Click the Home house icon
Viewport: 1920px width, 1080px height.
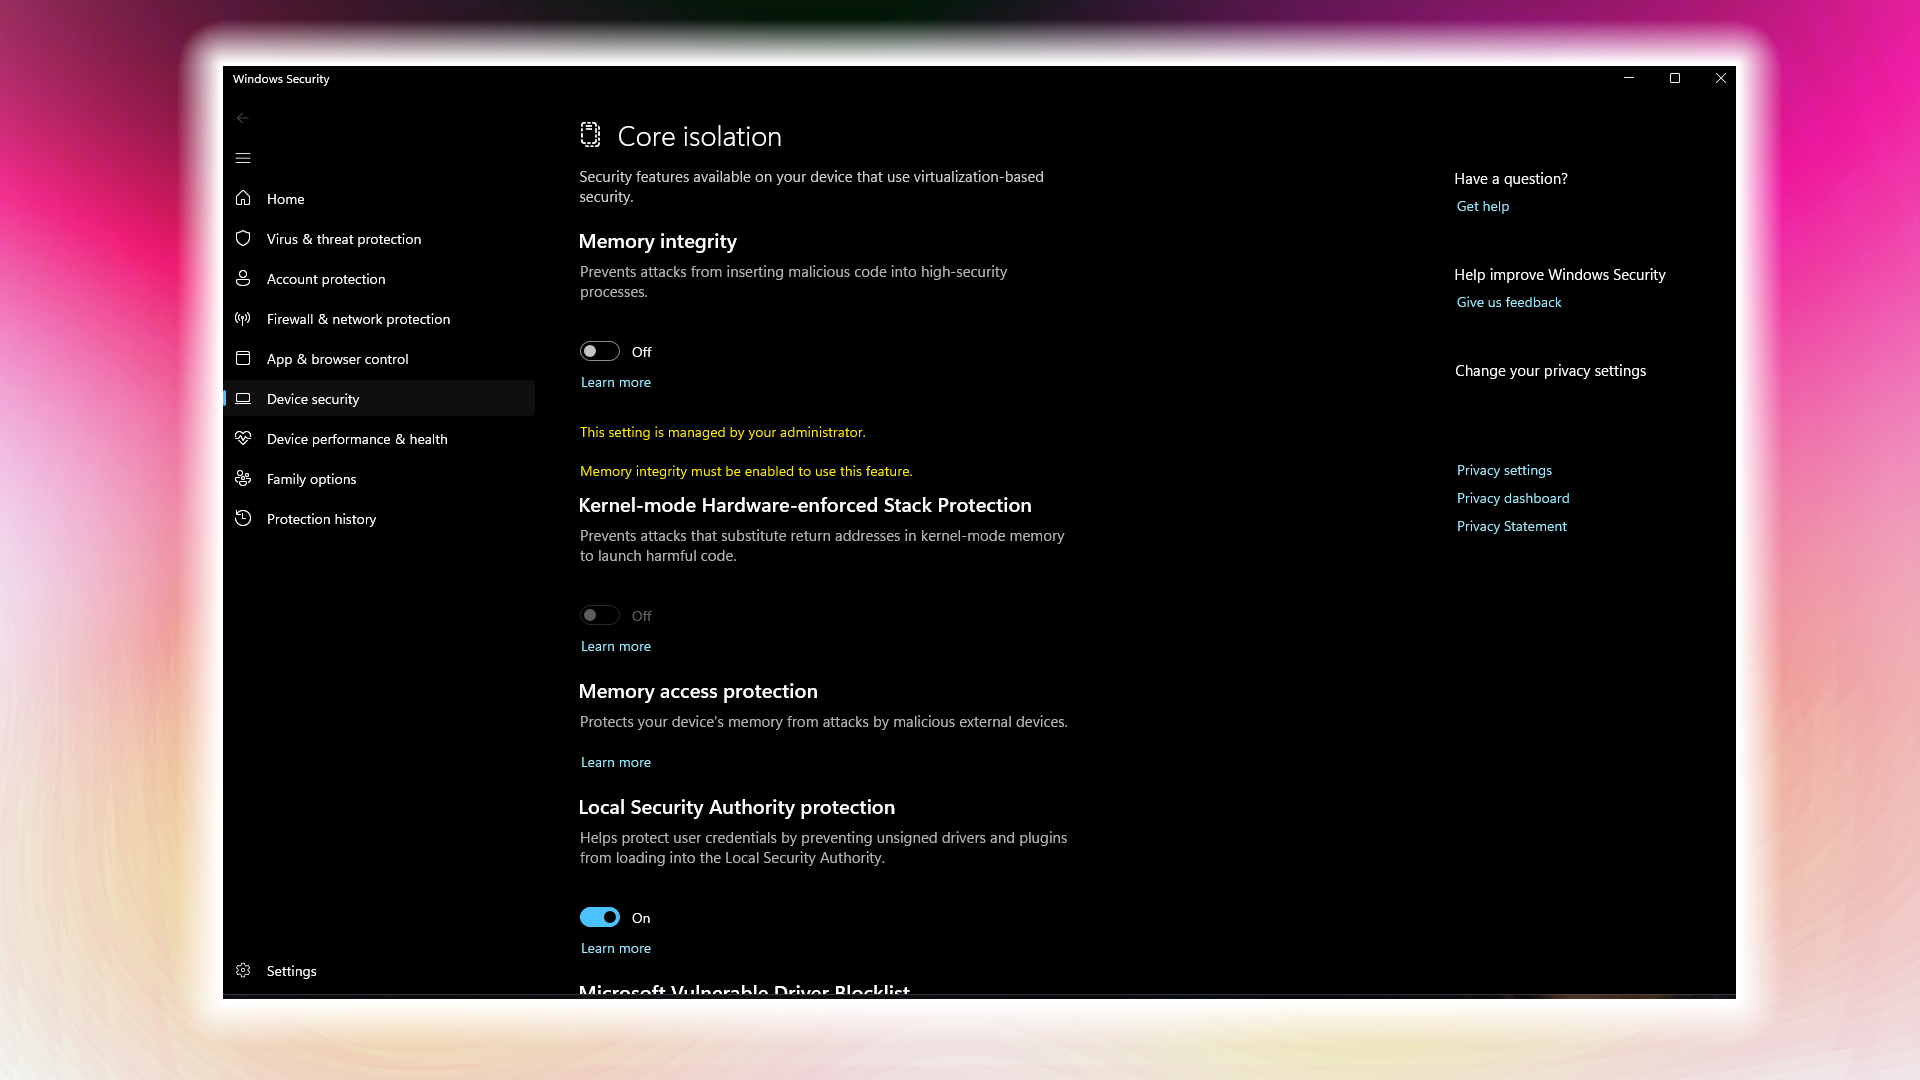(x=243, y=198)
